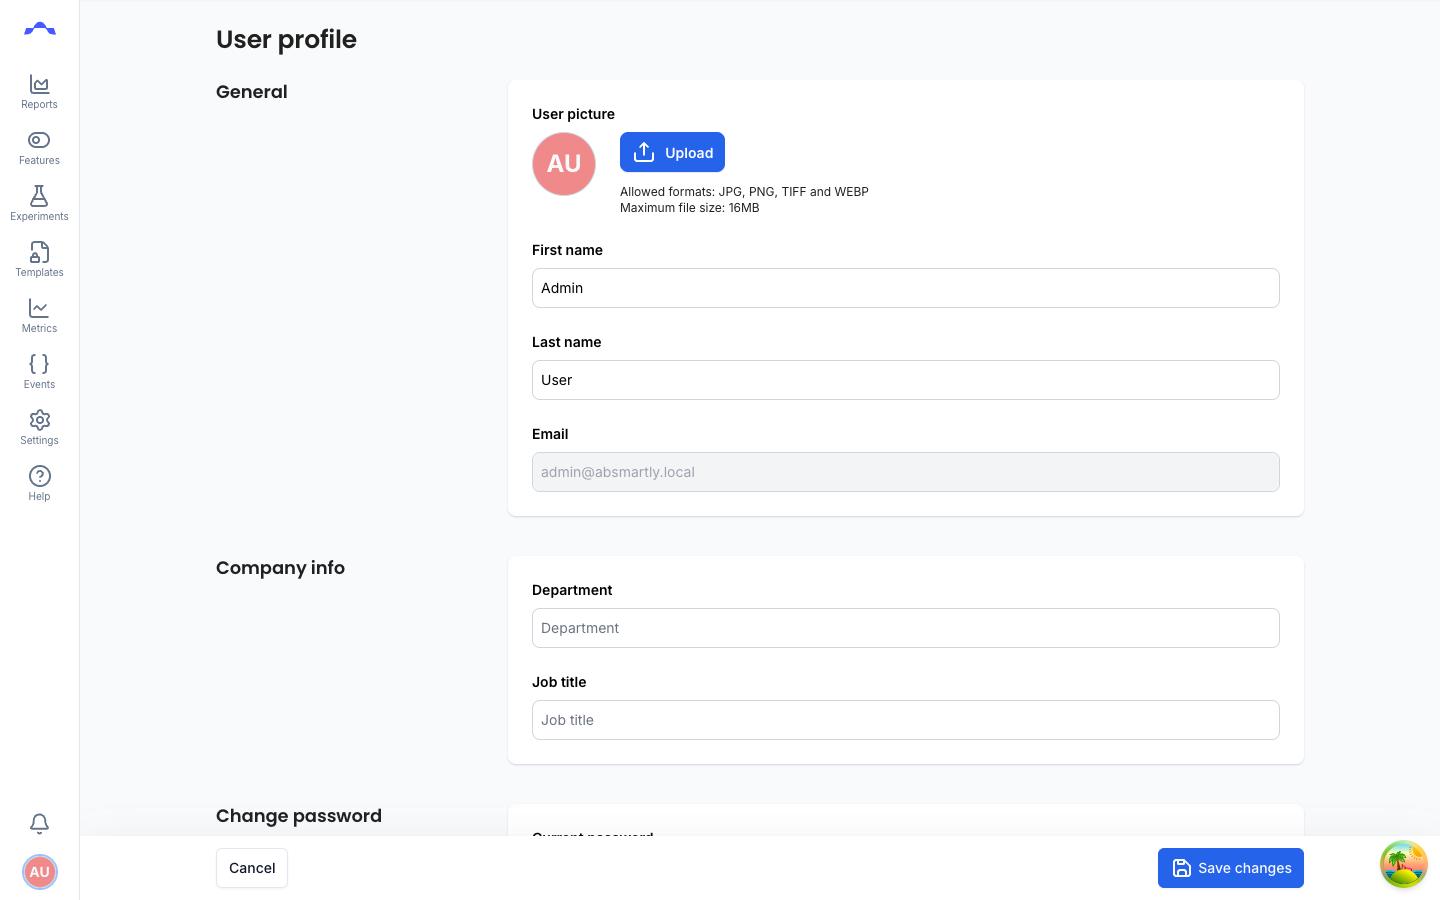Viewport: 1440px width, 900px height.
Task: Click the 'Department' field label
Action: click(x=572, y=590)
